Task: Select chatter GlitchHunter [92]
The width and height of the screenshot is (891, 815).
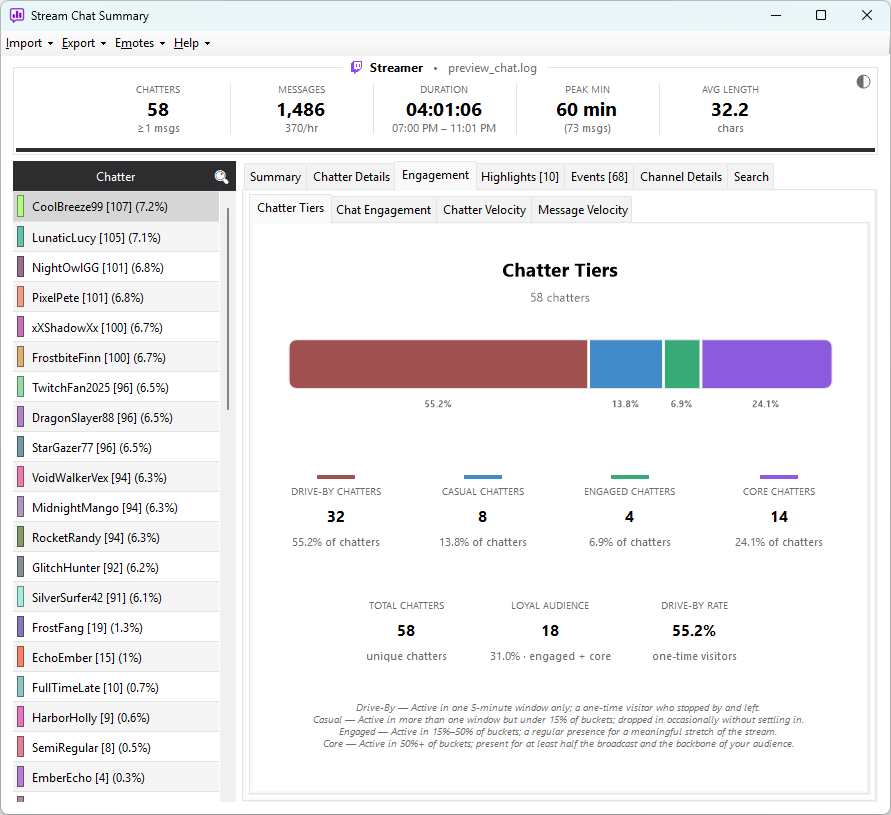Action: (x=116, y=568)
